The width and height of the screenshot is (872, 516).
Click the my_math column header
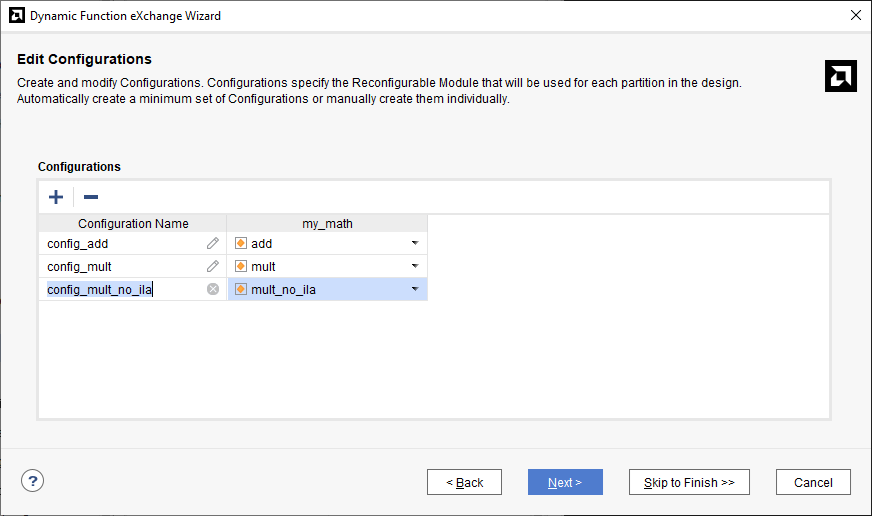pos(327,224)
